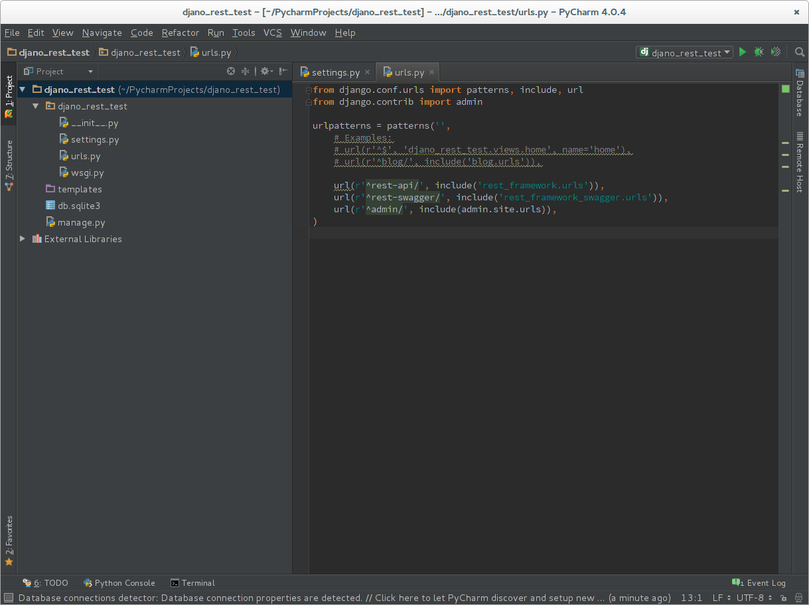Click tool windows quick-access icon in status bar corner

point(8,598)
